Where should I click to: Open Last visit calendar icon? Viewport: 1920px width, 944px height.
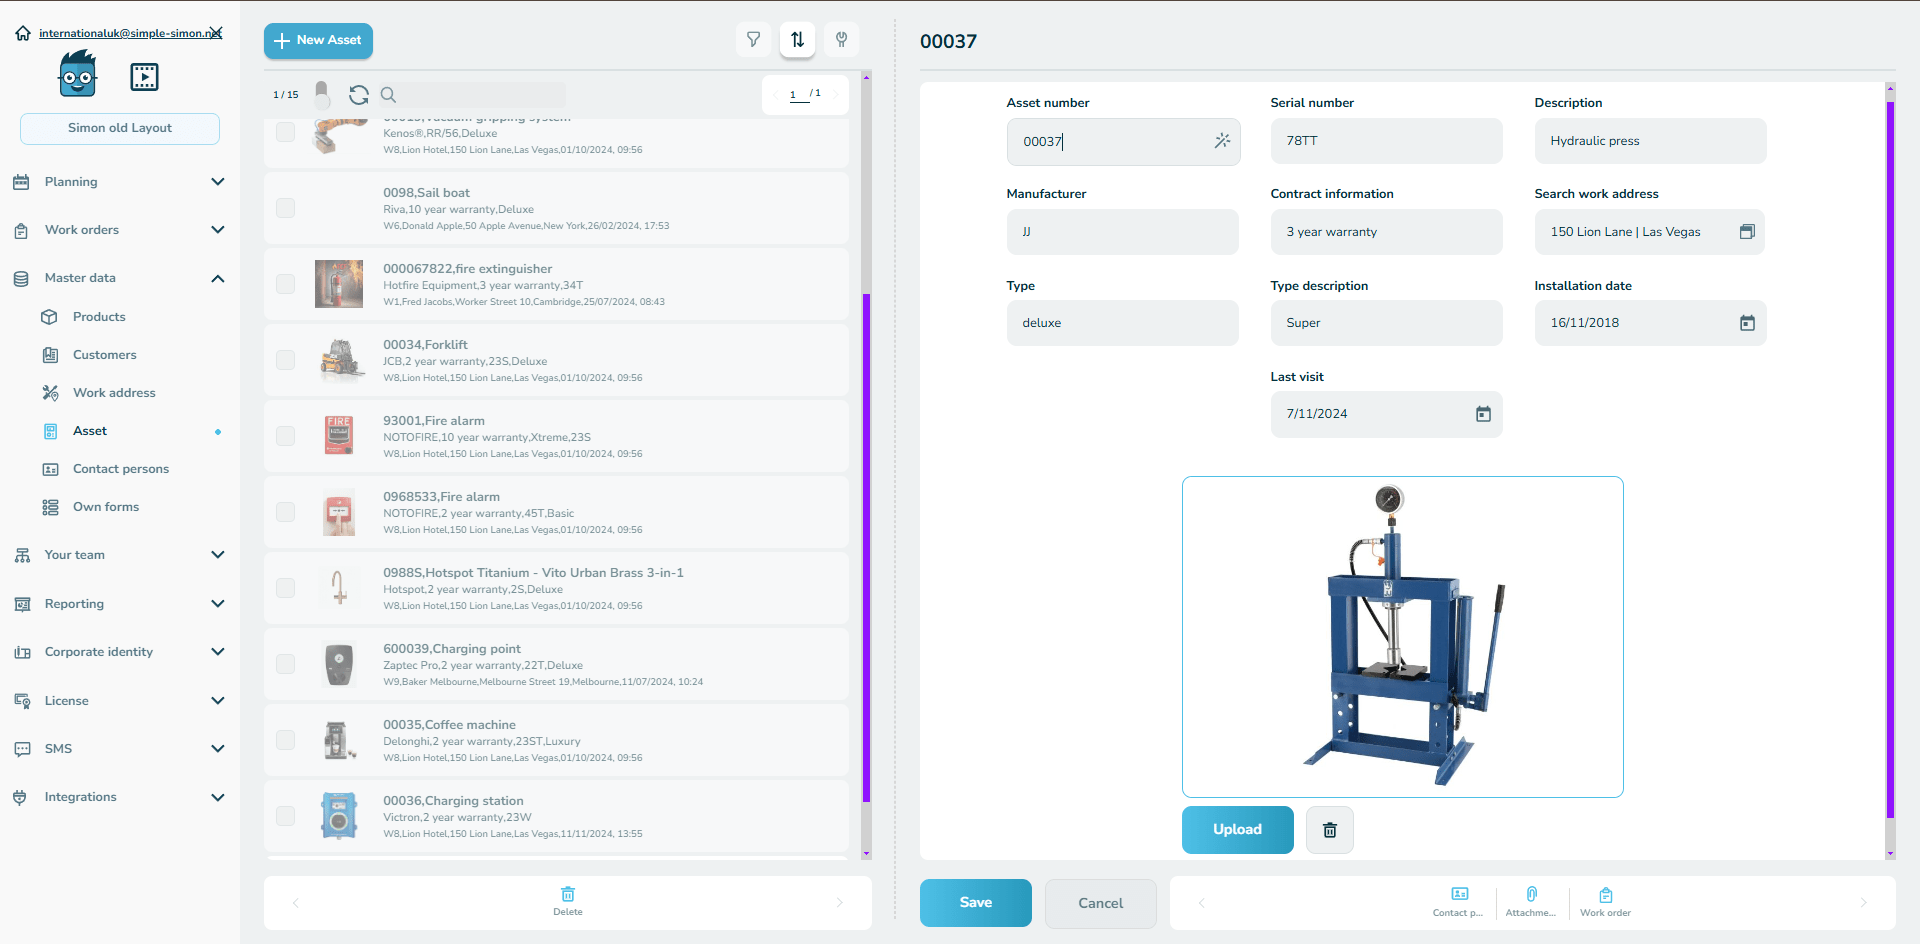tap(1483, 414)
